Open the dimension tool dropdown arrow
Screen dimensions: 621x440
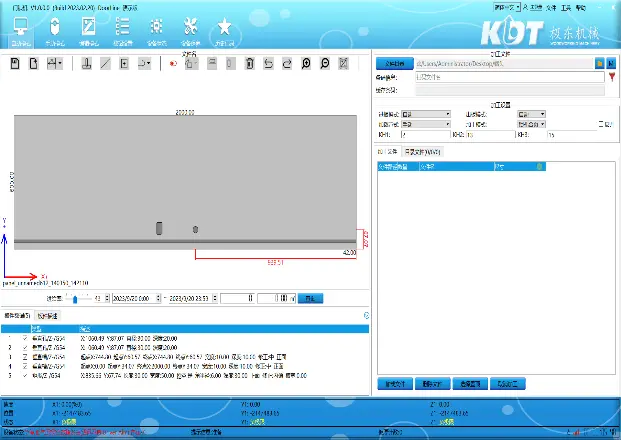click(60, 63)
